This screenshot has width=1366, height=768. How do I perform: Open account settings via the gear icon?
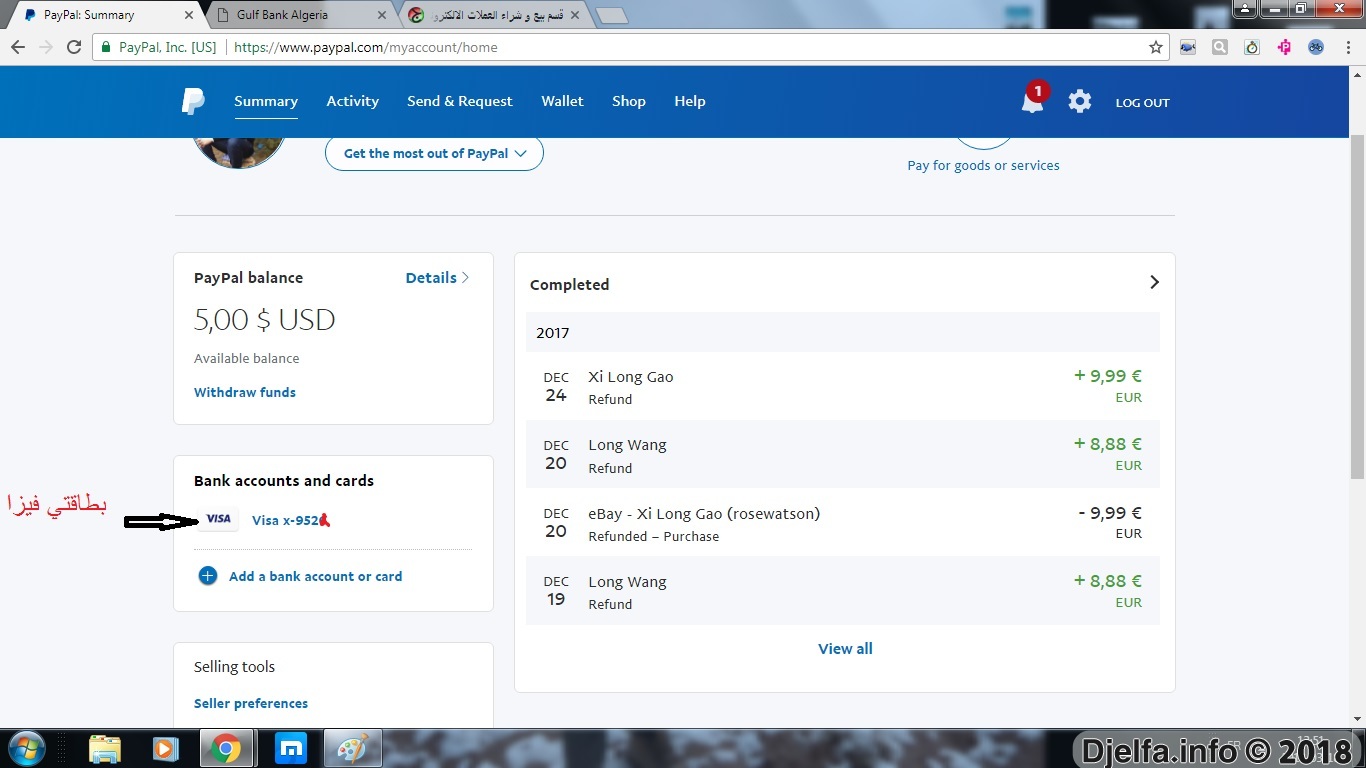click(x=1080, y=101)
